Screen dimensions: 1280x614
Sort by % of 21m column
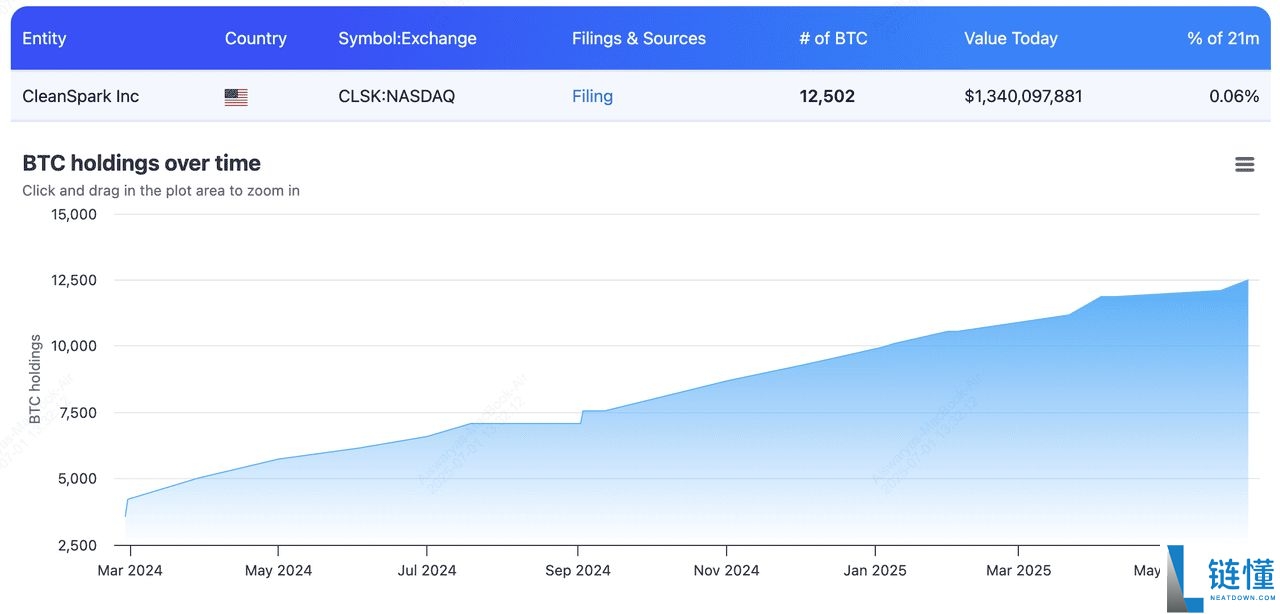tap(1222, 39)
